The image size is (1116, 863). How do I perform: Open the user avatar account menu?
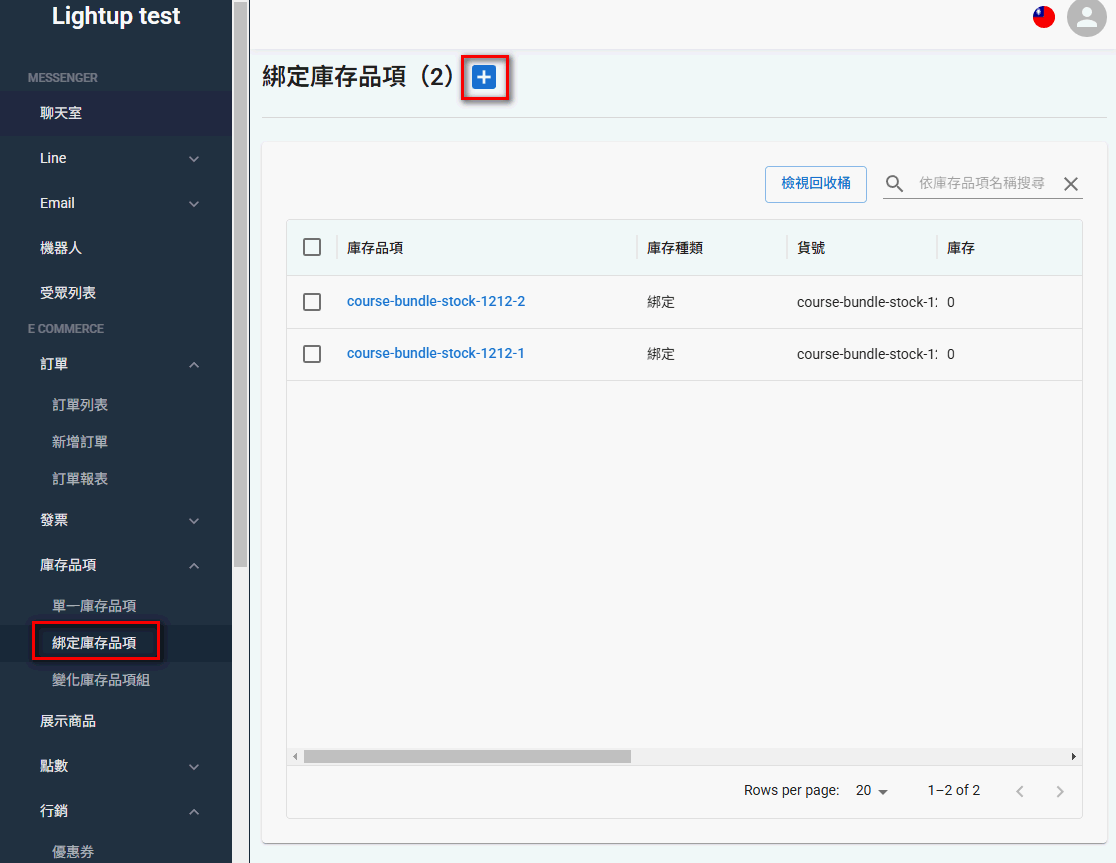tap(1086, 17)
